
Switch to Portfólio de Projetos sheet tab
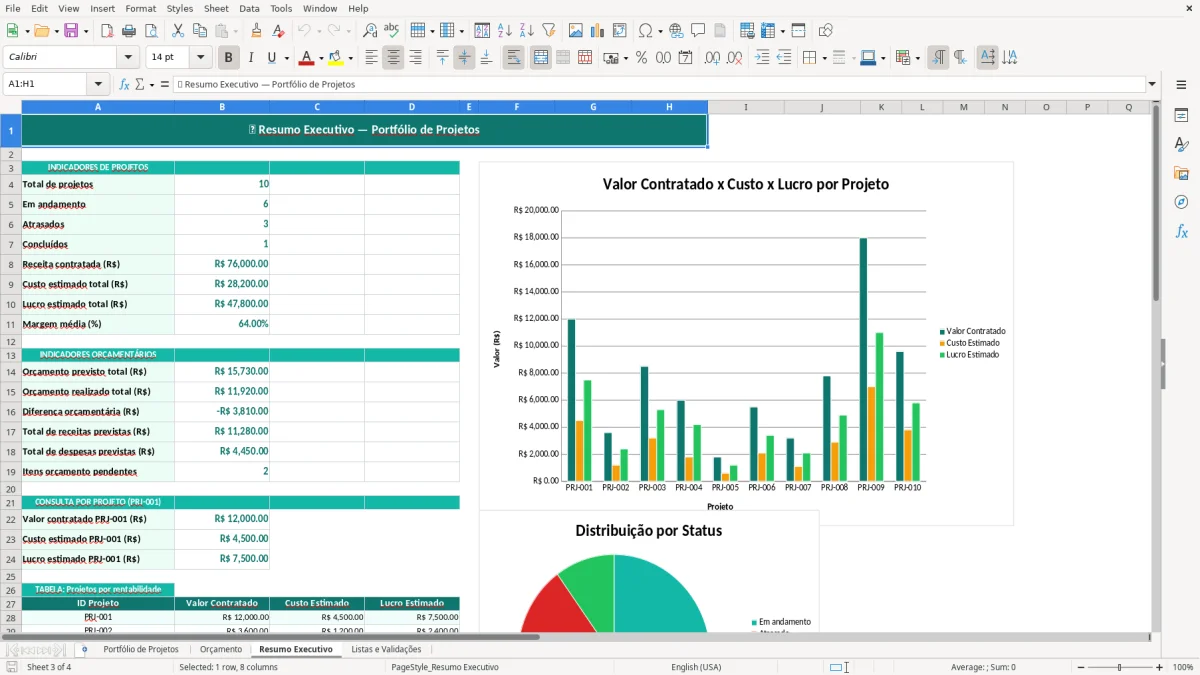(x=141, y=649)
